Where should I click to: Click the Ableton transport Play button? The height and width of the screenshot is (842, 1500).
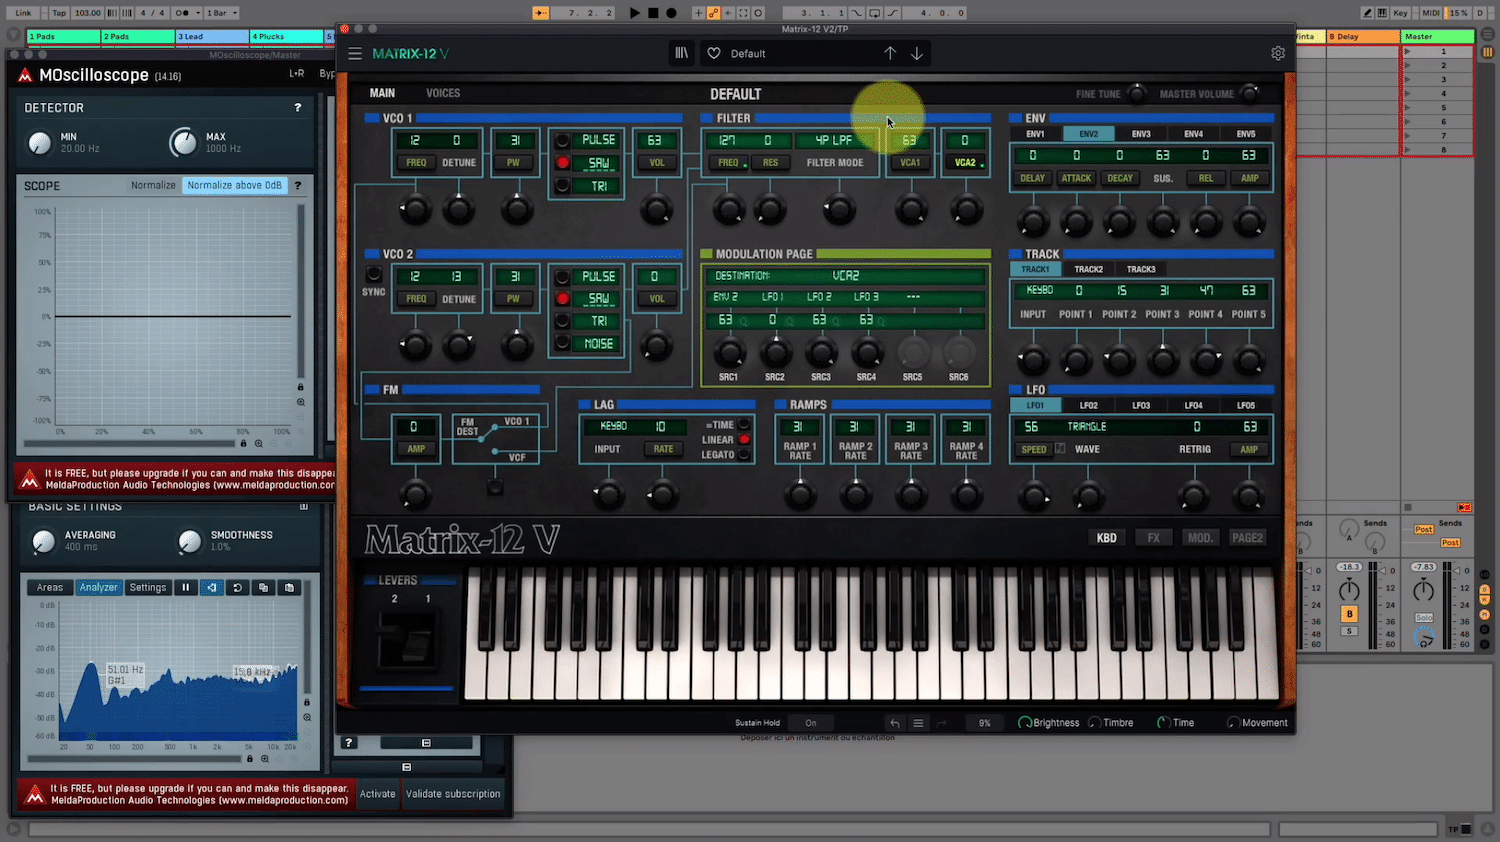coord(634,13)
